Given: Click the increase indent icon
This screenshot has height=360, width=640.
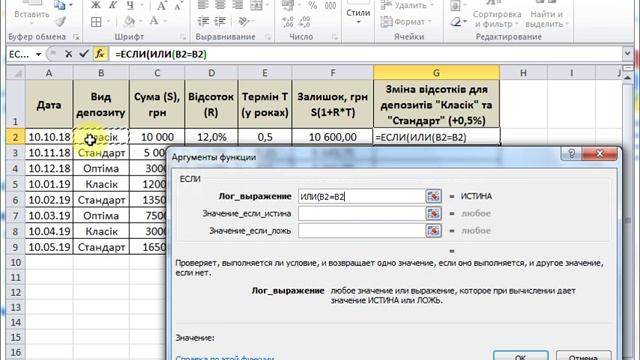Looking at the screenshot, I should point(220,21).
